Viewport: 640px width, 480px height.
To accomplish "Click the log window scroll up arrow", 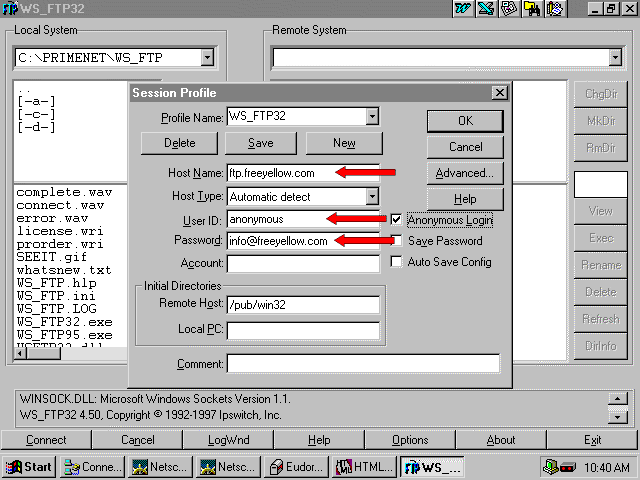I will click(617, 398).
